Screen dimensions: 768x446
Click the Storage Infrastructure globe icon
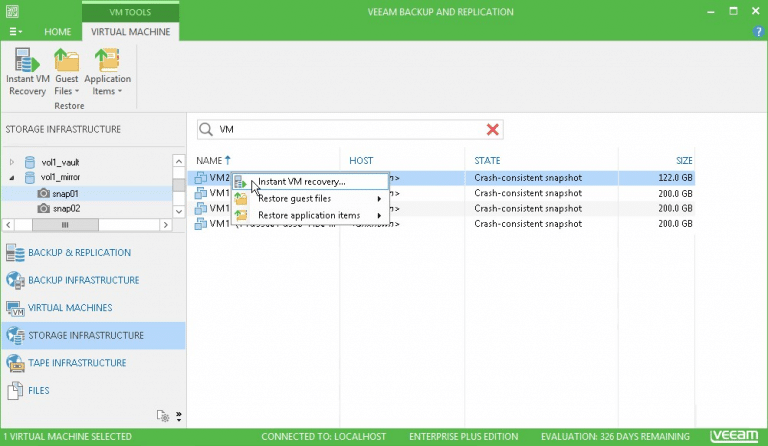(x=15, y=335)
